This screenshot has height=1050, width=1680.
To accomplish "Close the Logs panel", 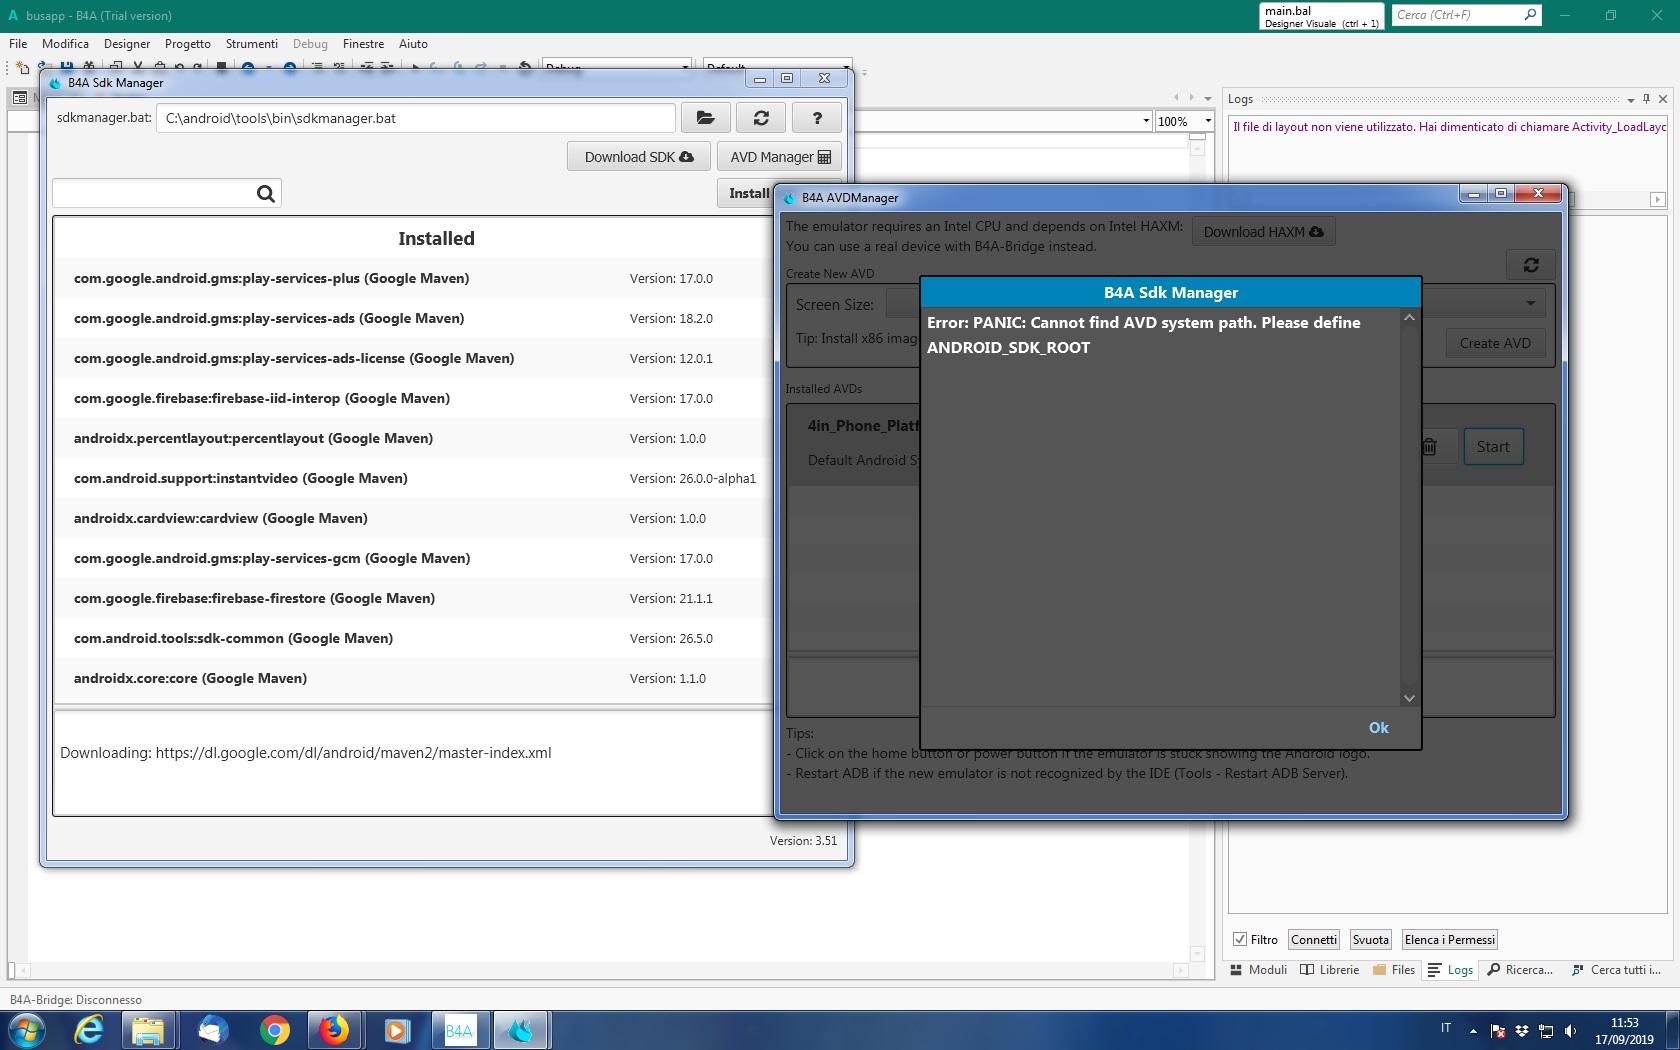I will pyautogui.click(x=1663, y=99).
